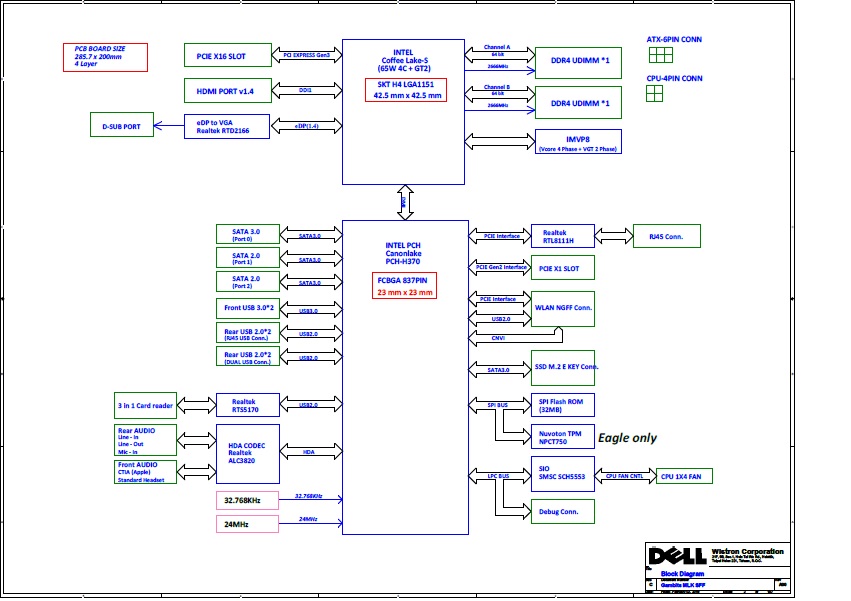
Task: Click the Dell logo in title block
Action: [x=675, y=556]
